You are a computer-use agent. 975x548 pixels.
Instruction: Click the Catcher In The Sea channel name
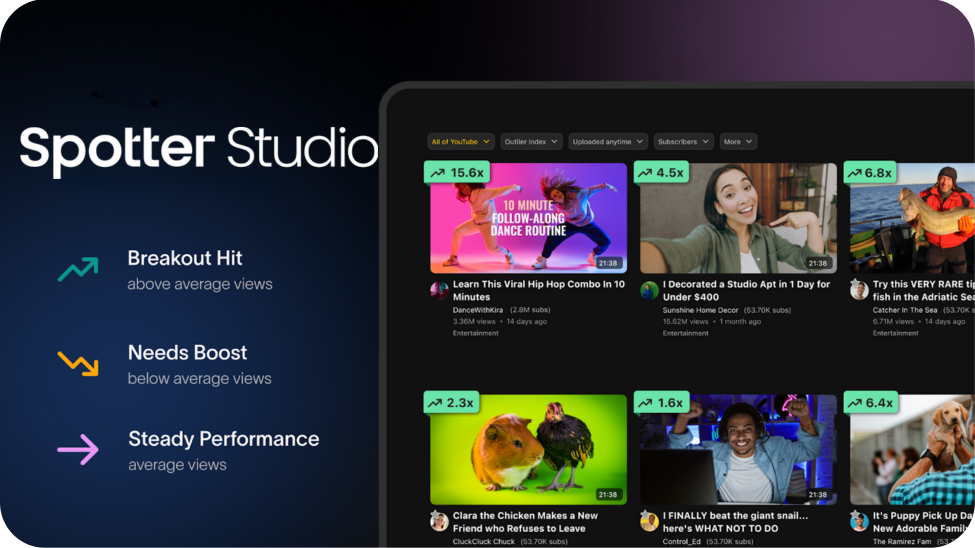pyautogui.click(x=905, y=310)
